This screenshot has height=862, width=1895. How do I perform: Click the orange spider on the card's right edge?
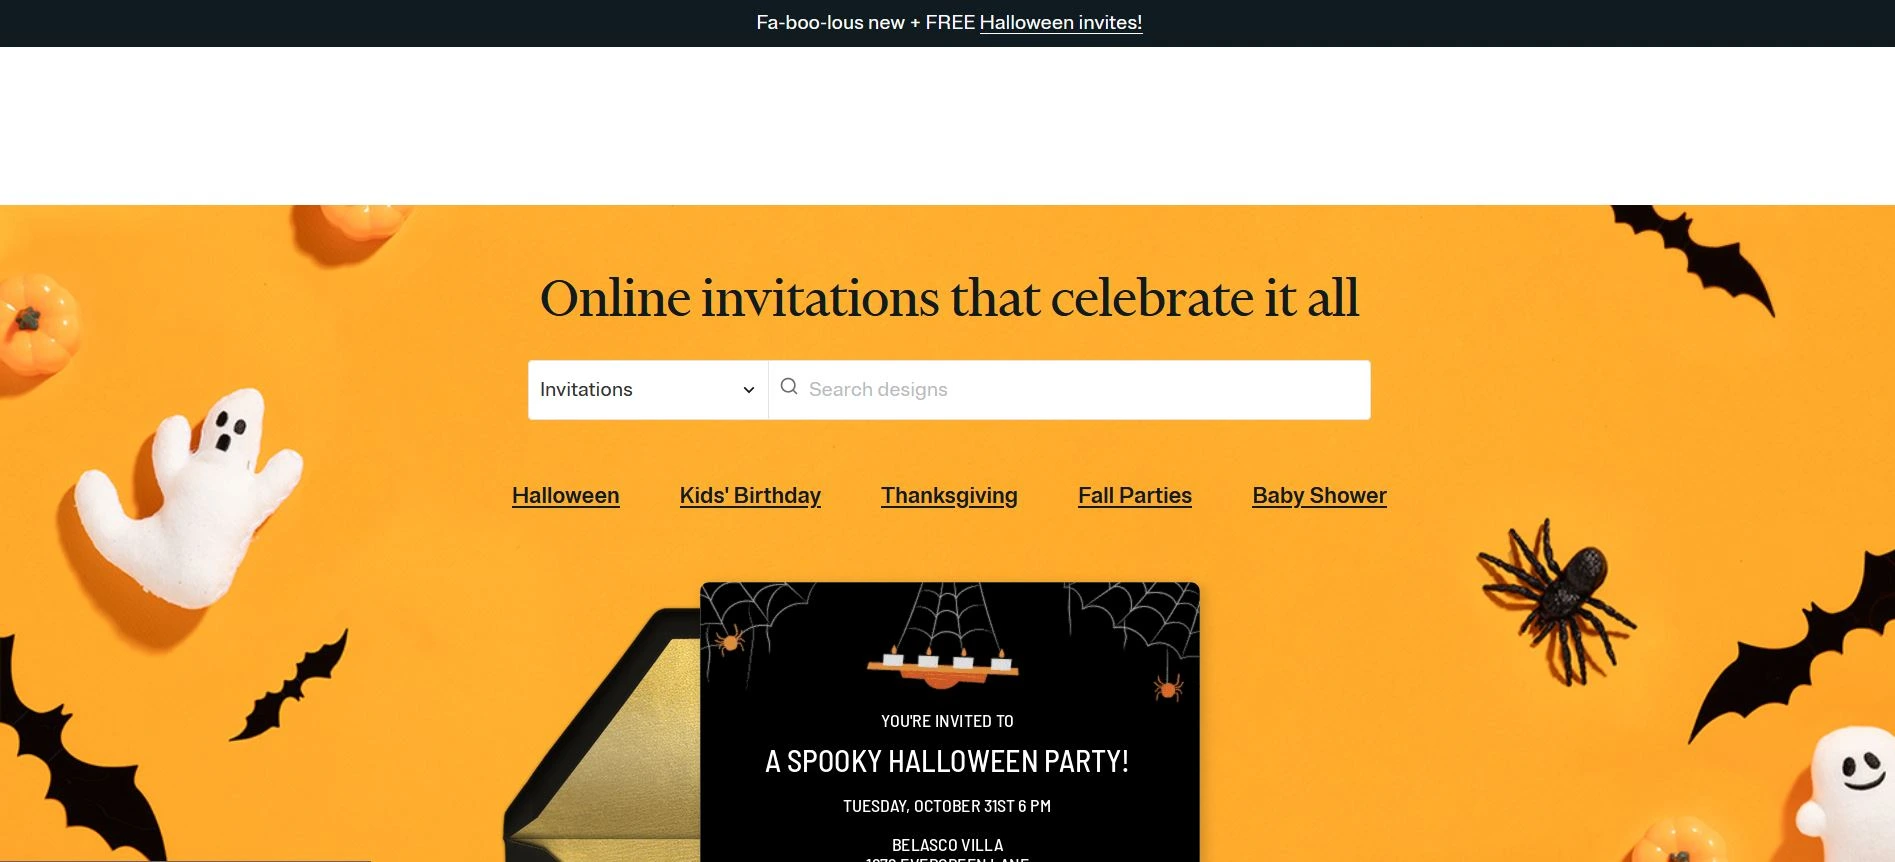point(1167,687)
